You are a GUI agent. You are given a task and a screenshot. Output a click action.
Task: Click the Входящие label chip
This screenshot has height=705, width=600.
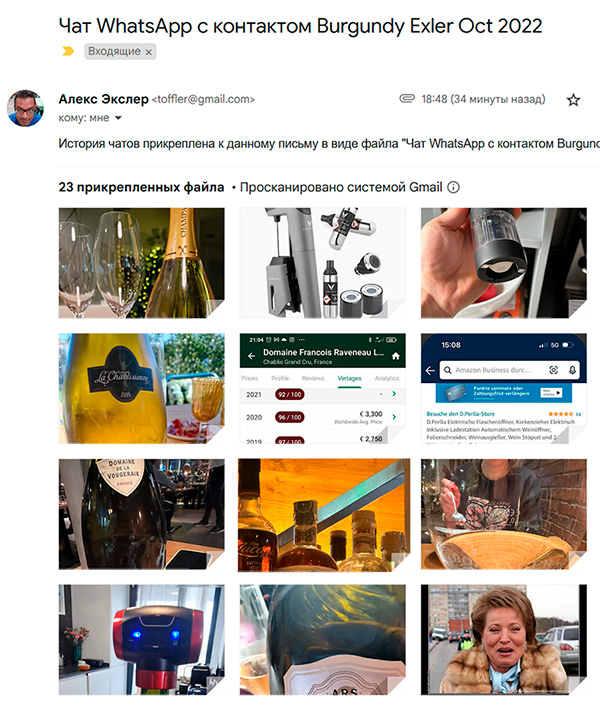pyautogui.click(x=120, y=51)
